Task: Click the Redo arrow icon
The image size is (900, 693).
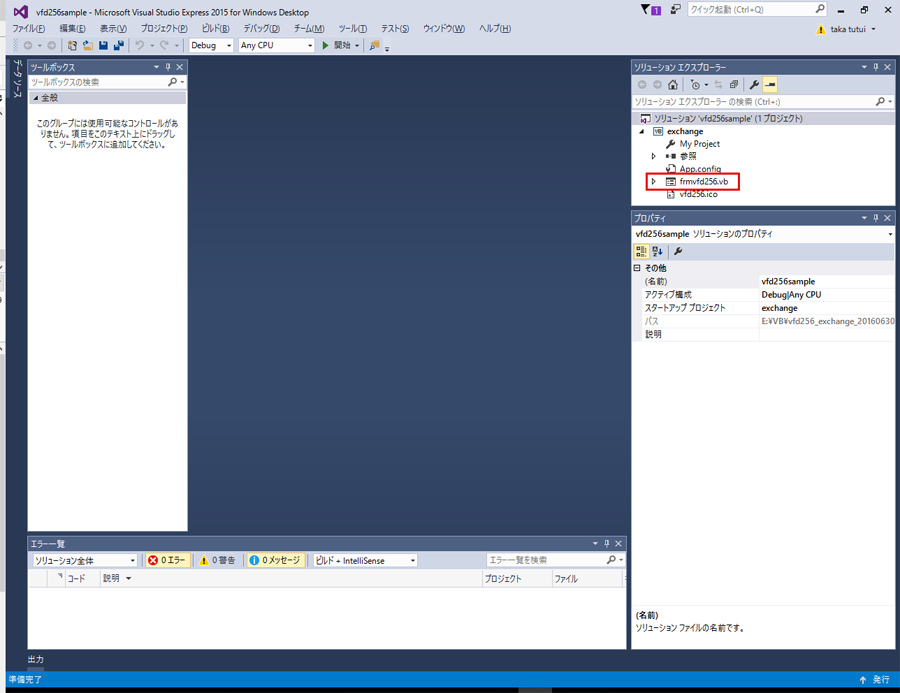Action: point(164,45)
